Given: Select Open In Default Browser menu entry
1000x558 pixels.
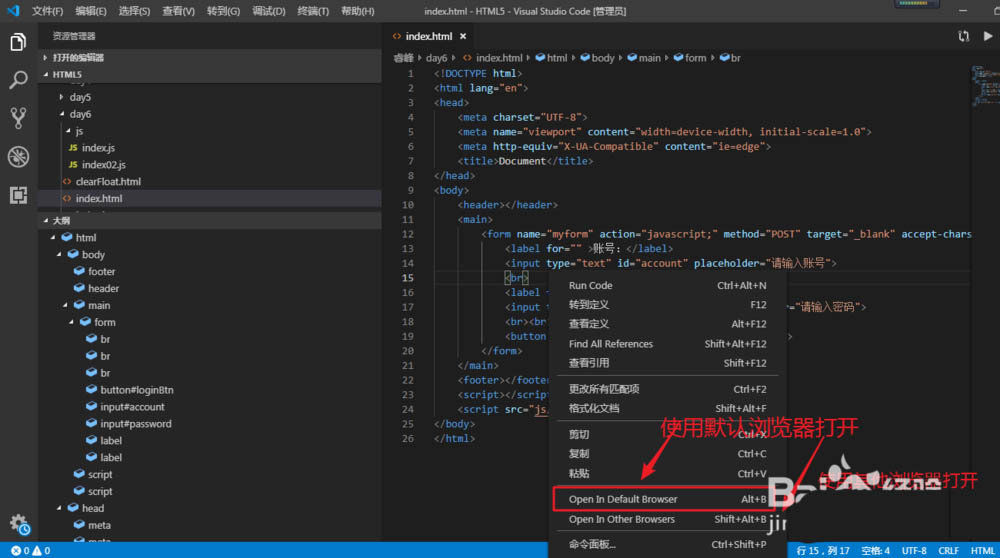Looking at the screenshot, I should tap(623, 499).
